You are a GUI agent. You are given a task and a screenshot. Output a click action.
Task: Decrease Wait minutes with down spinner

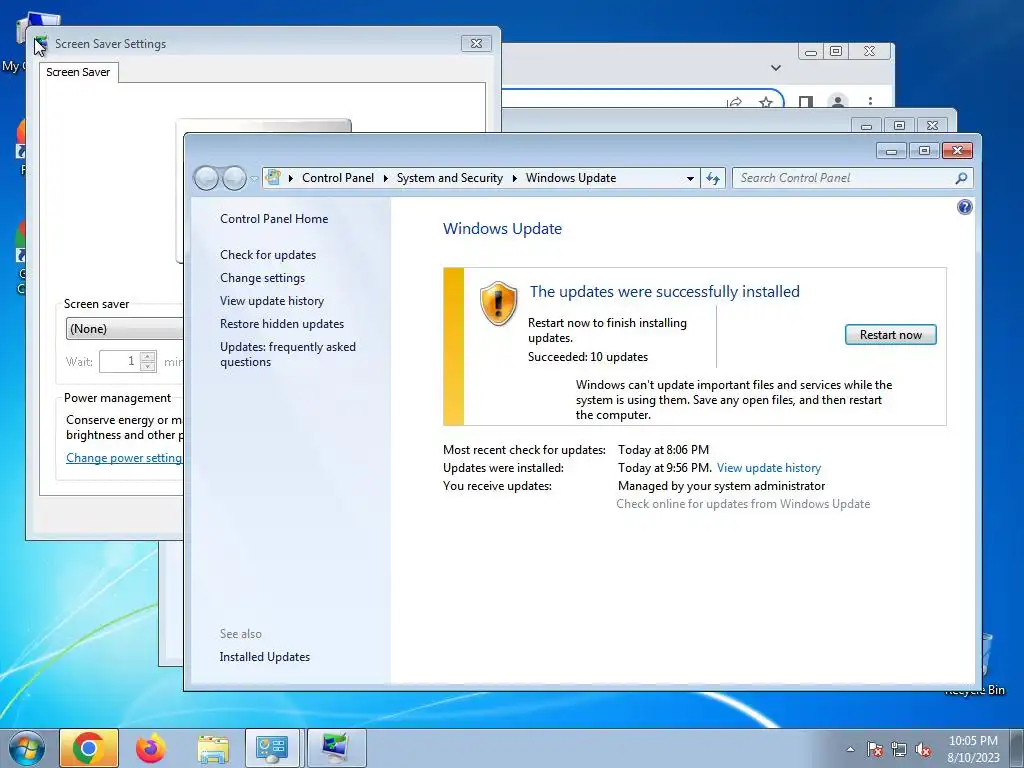point(148,366)
